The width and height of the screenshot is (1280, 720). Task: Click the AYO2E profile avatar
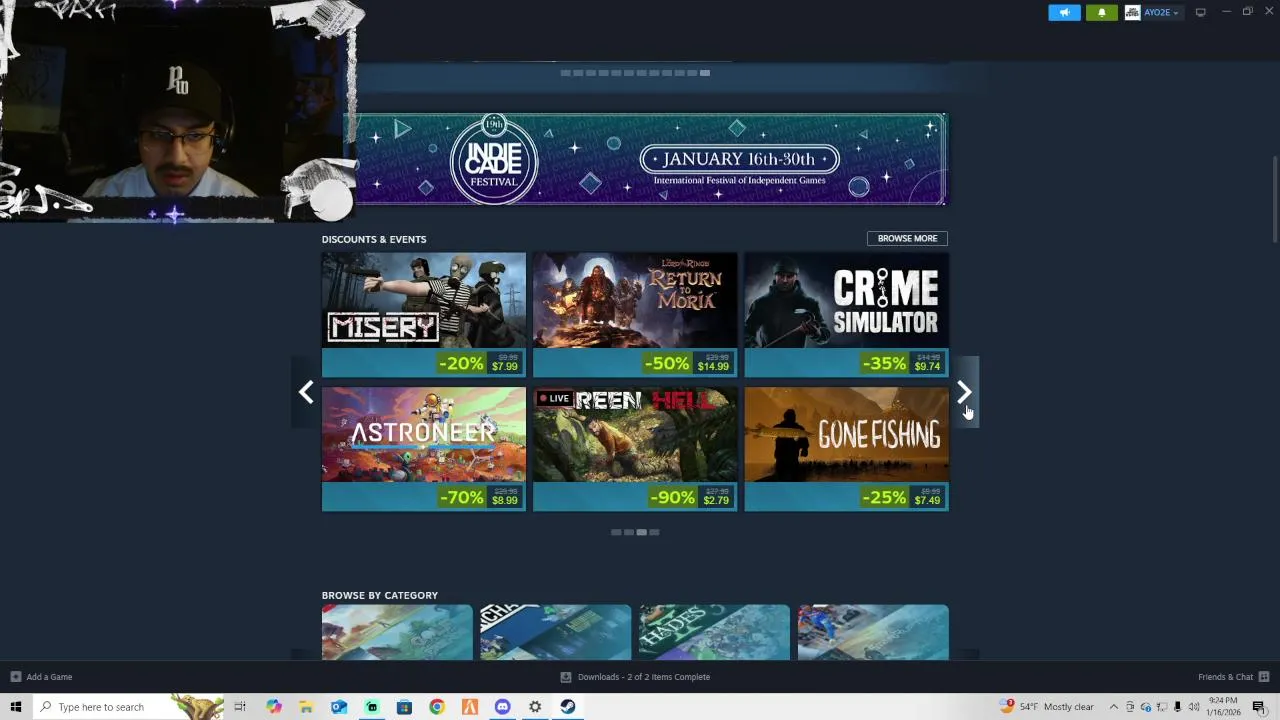[1132, 12]
